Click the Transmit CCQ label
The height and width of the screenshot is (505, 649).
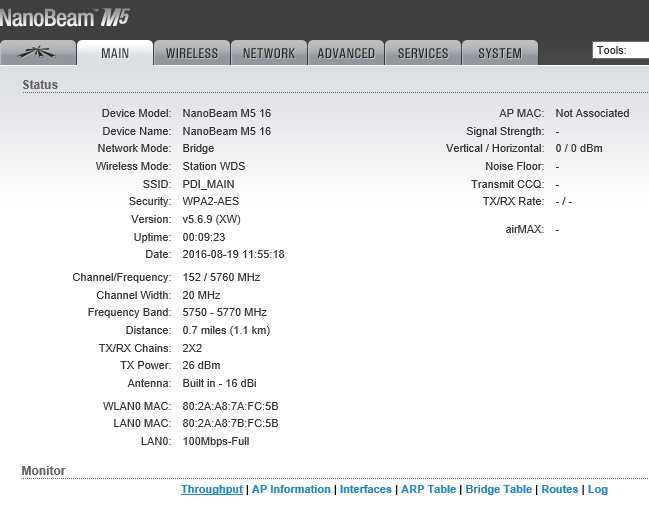coord(507,184)
